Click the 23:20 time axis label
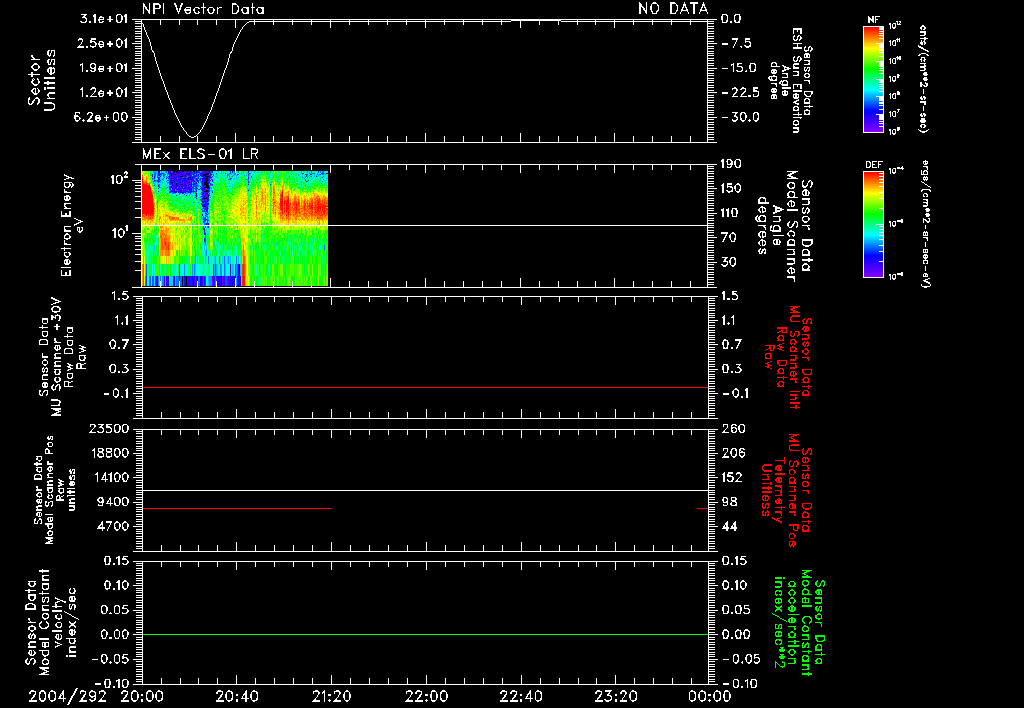 (615, 696)
